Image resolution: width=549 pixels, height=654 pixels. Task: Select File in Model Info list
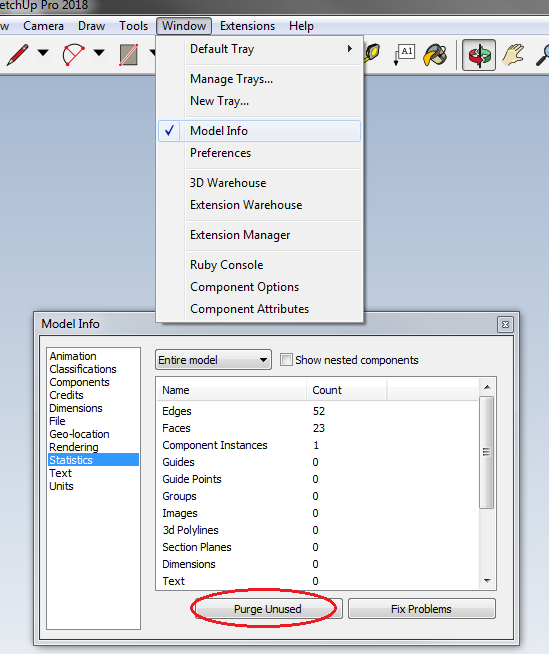click(x=93, y=421)
